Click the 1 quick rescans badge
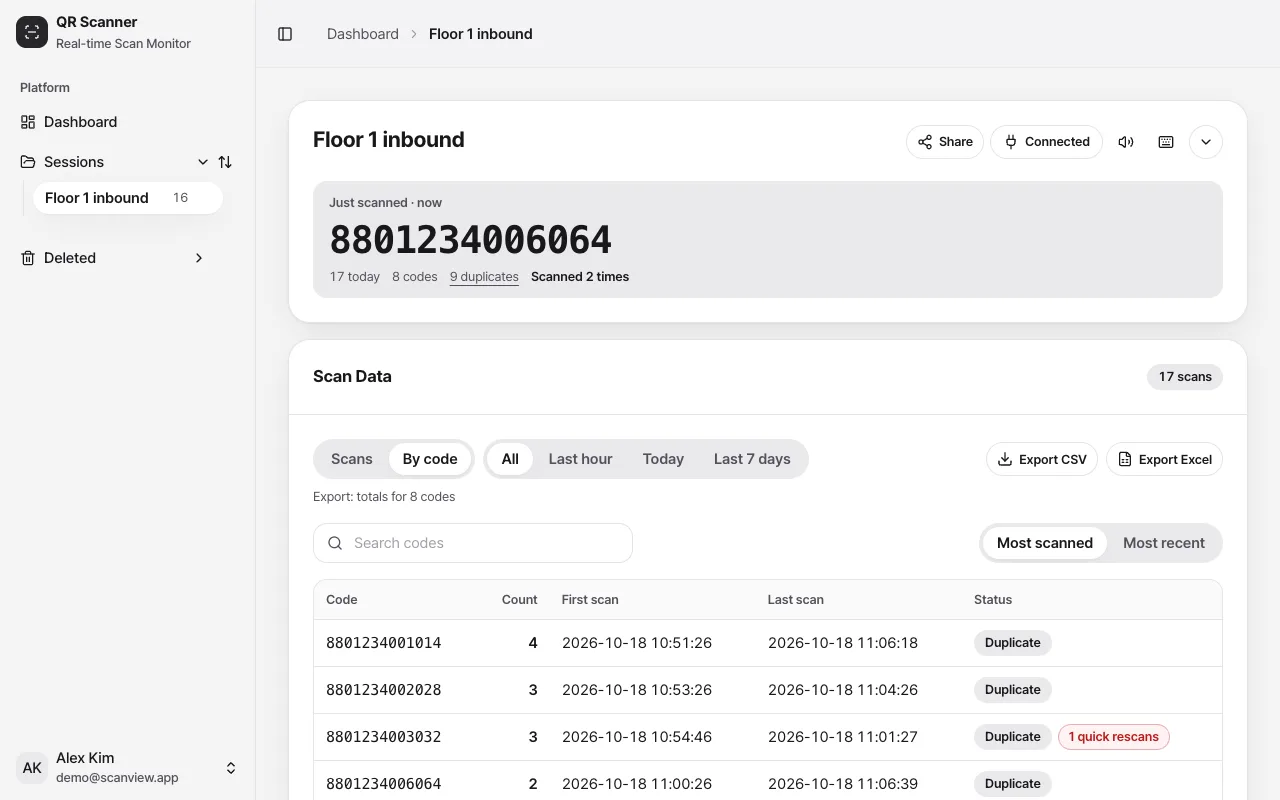The image size is (1280, 800). click(x=1114, y=737)
